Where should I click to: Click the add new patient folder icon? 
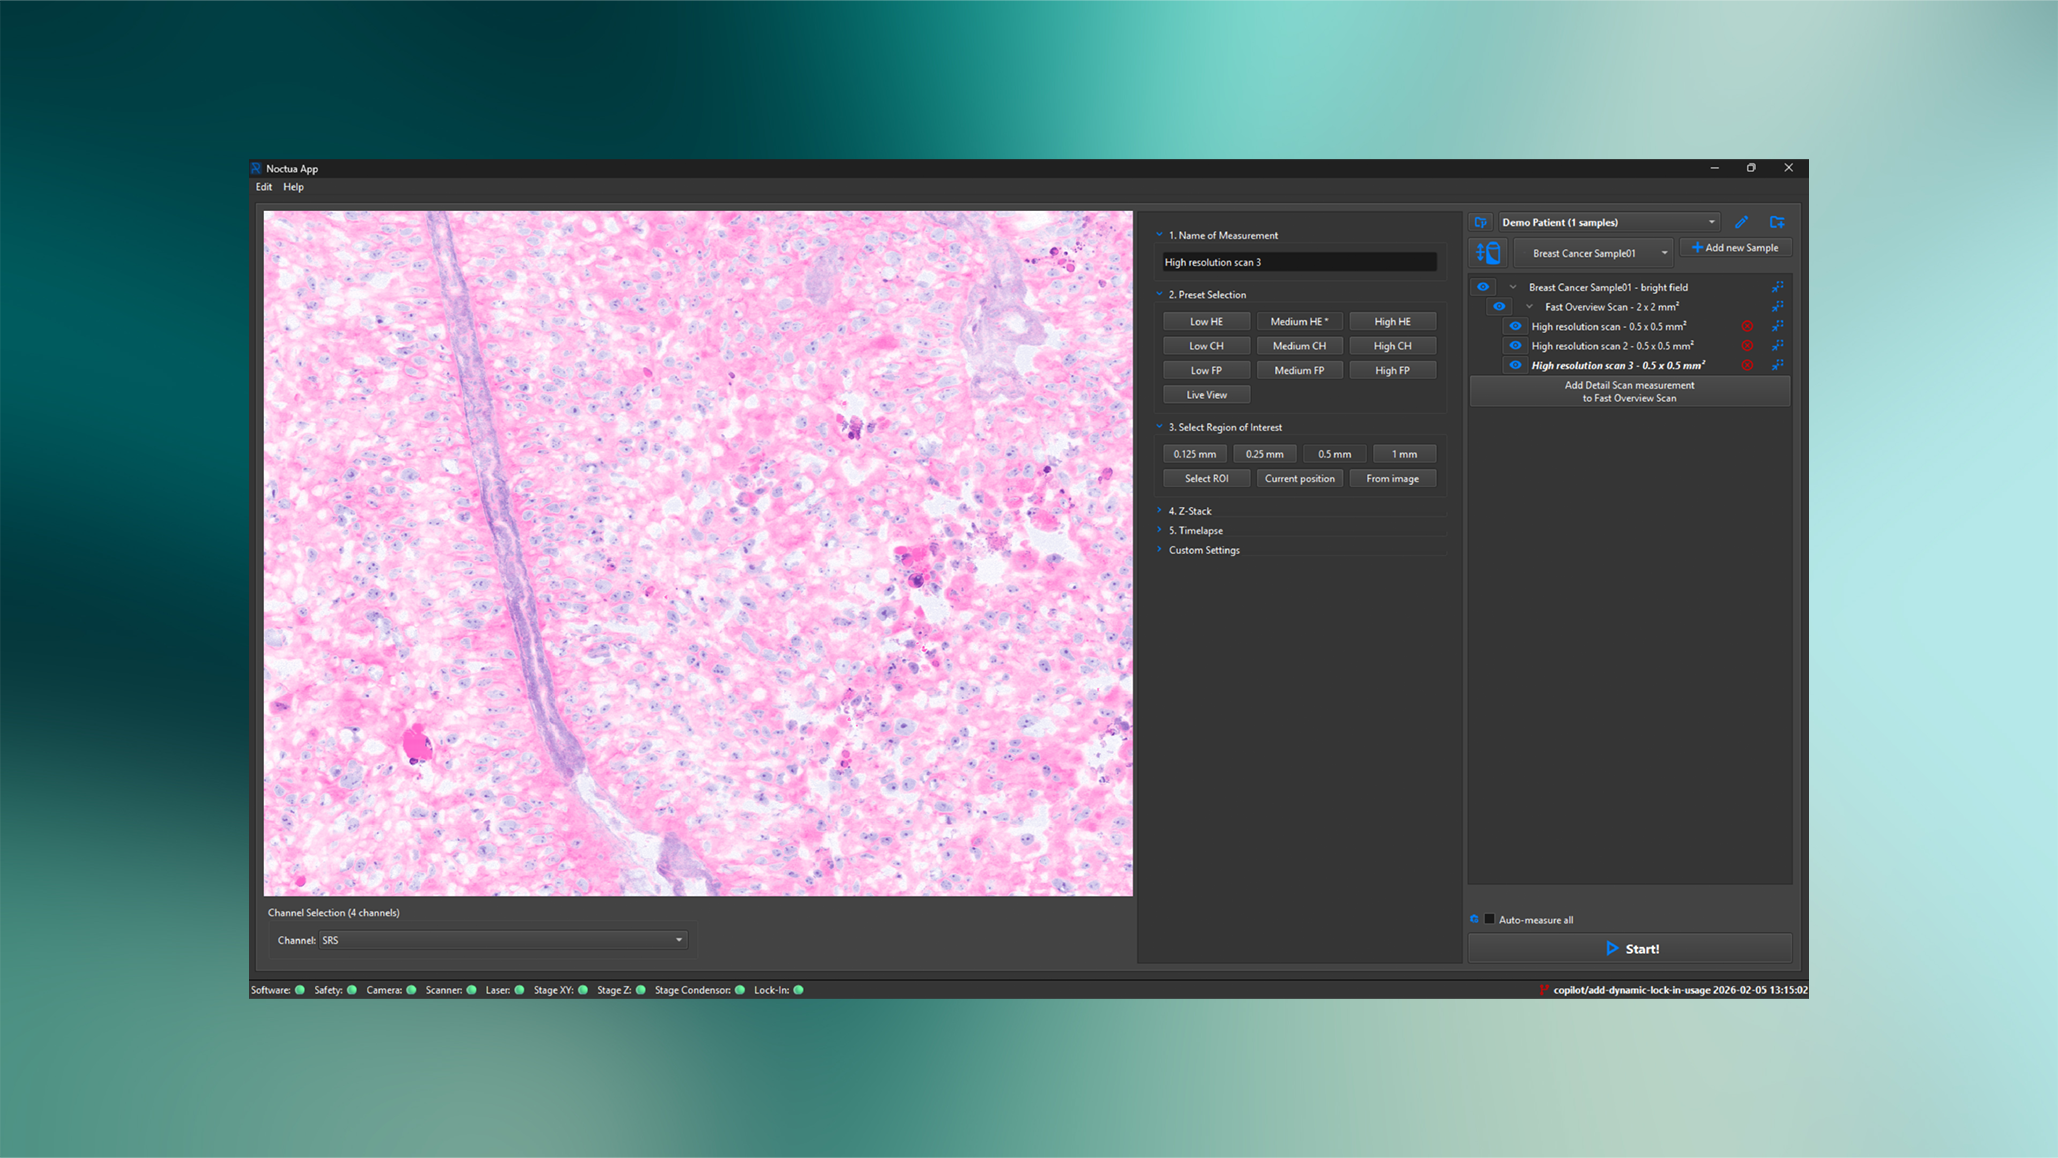coord(1777,222)
